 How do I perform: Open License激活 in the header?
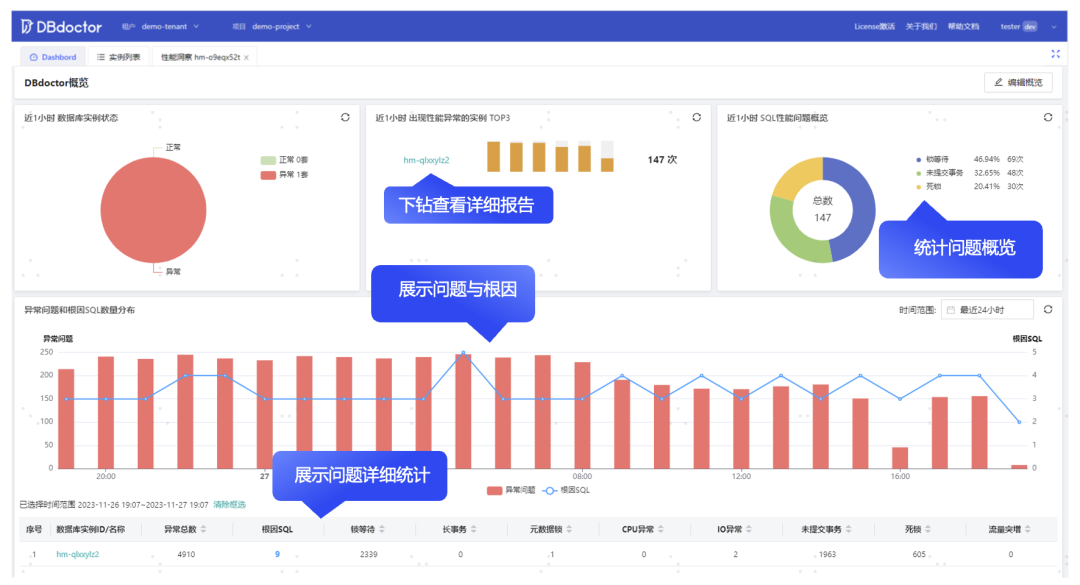pyautogui.click(x=874, y=27)
